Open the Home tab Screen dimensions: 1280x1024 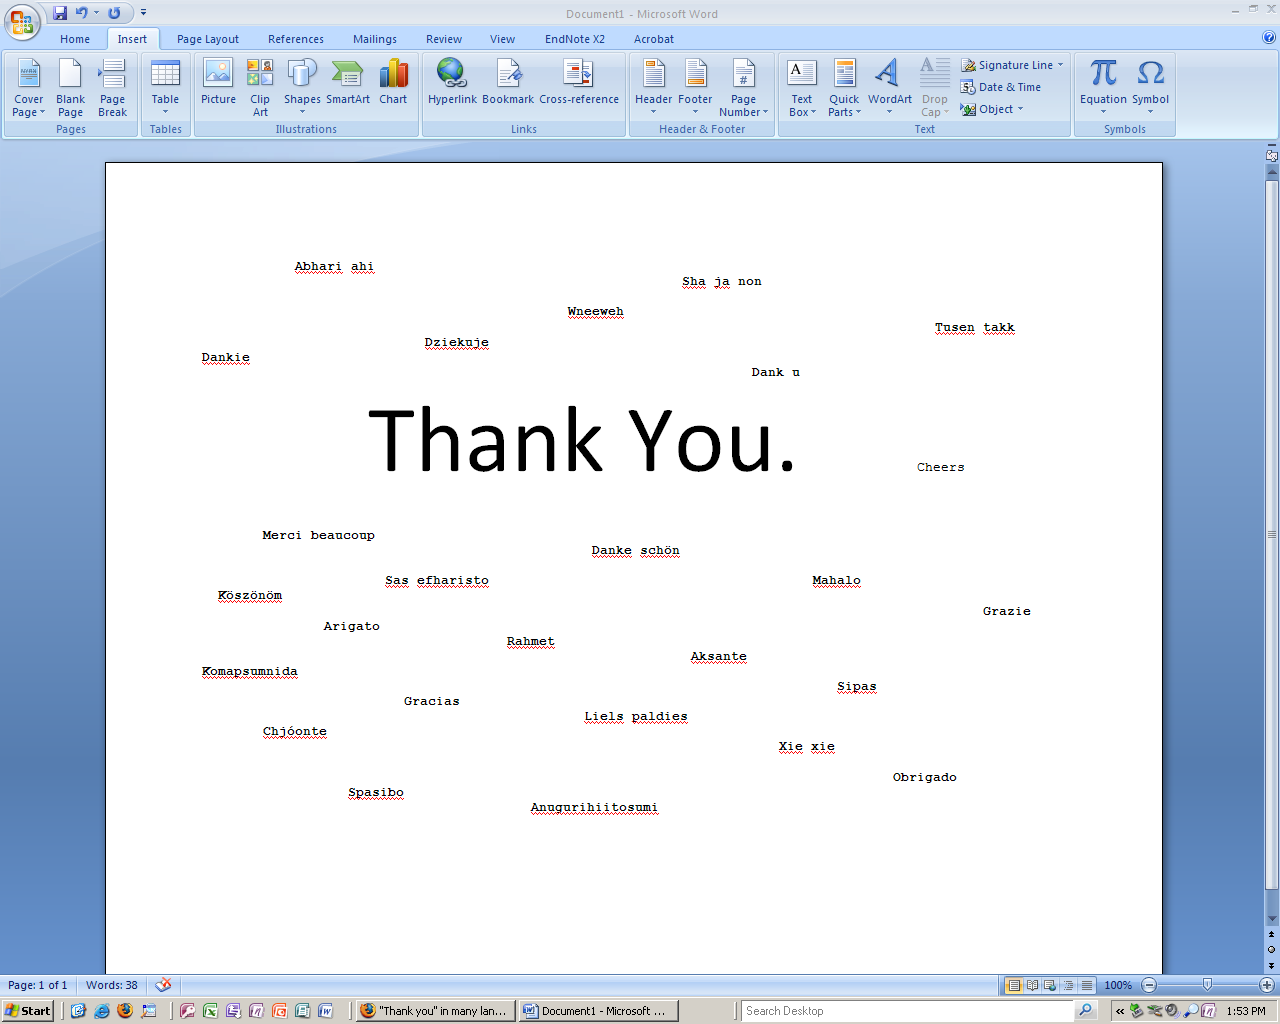pos(75,39)
